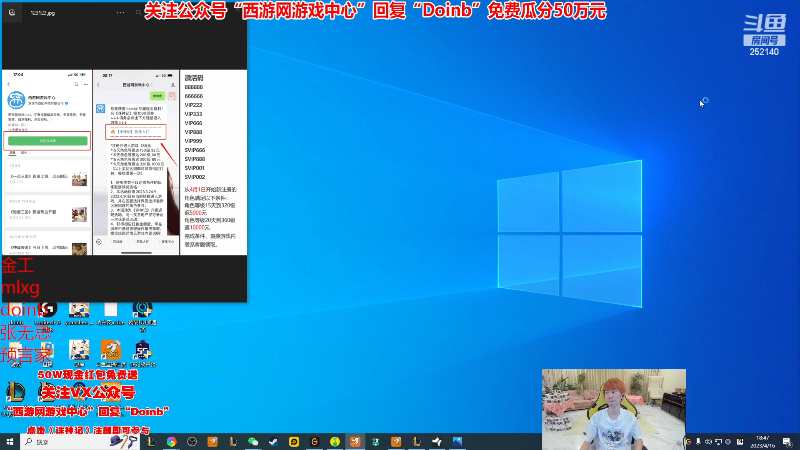Open the network icon in system tray
Viewport: 800px width, 450px height.
tap(718, 442)
